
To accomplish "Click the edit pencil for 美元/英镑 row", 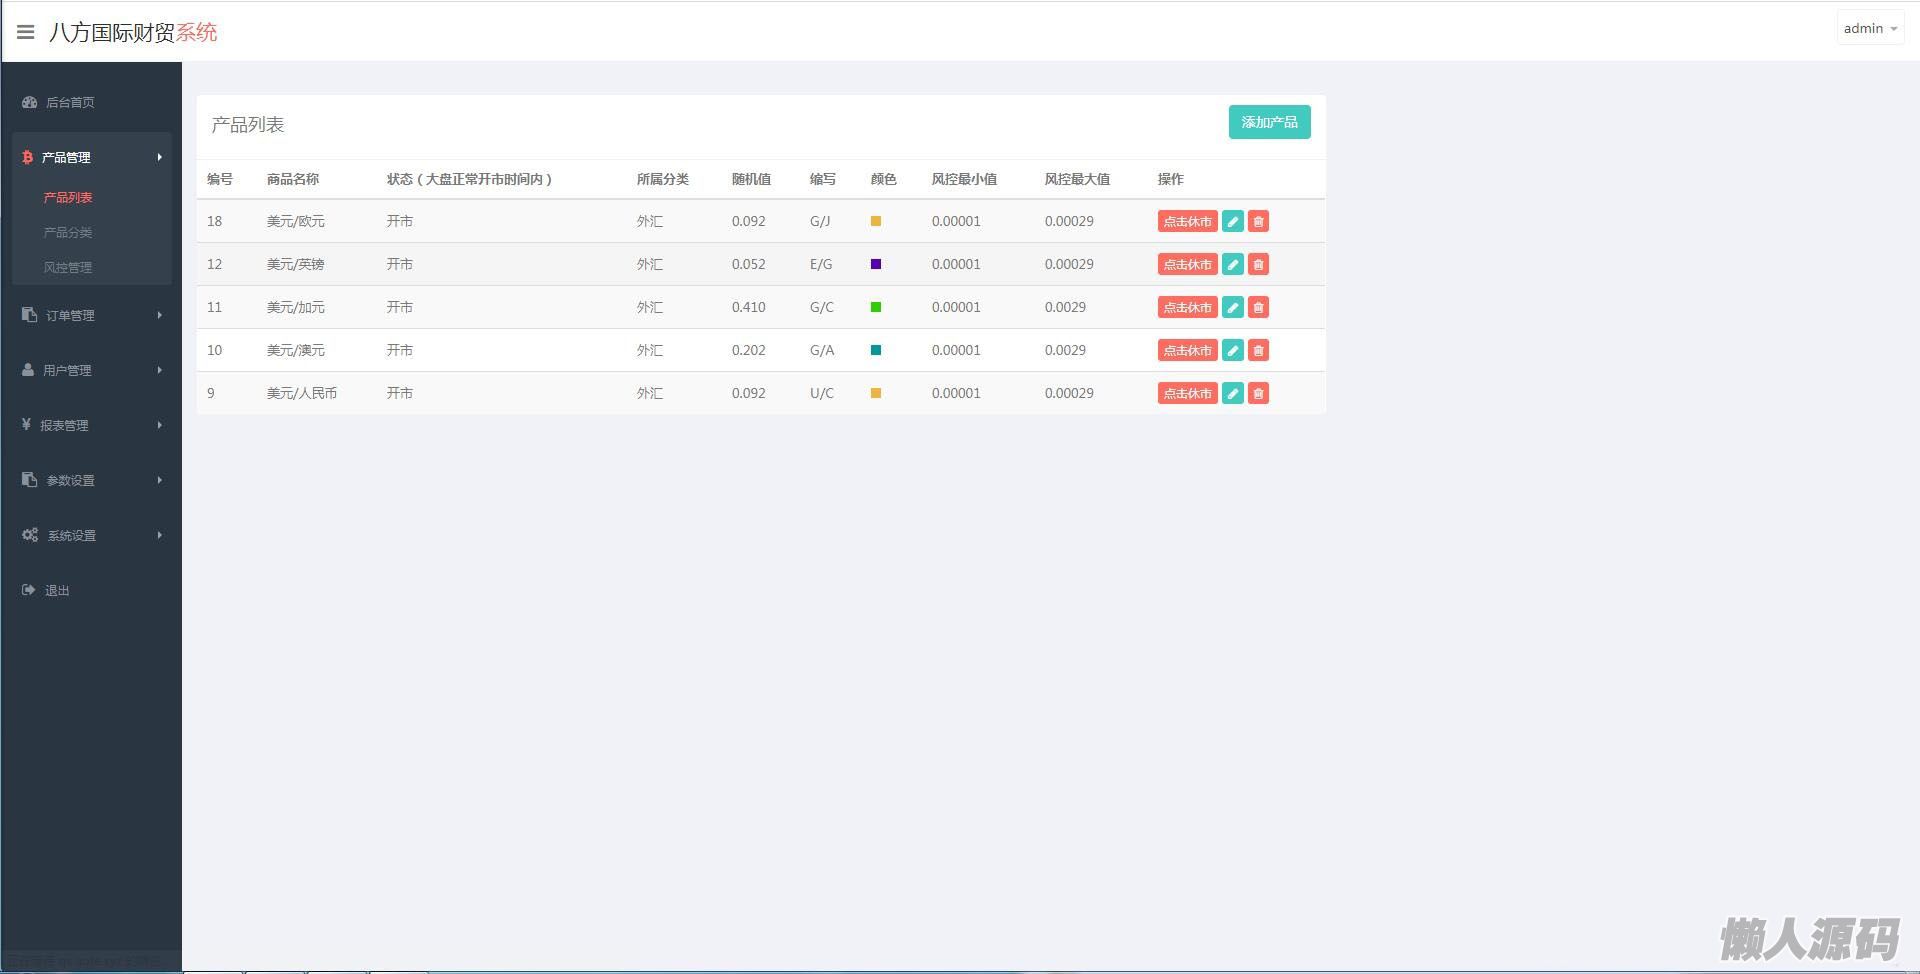I will (1233, 265).
